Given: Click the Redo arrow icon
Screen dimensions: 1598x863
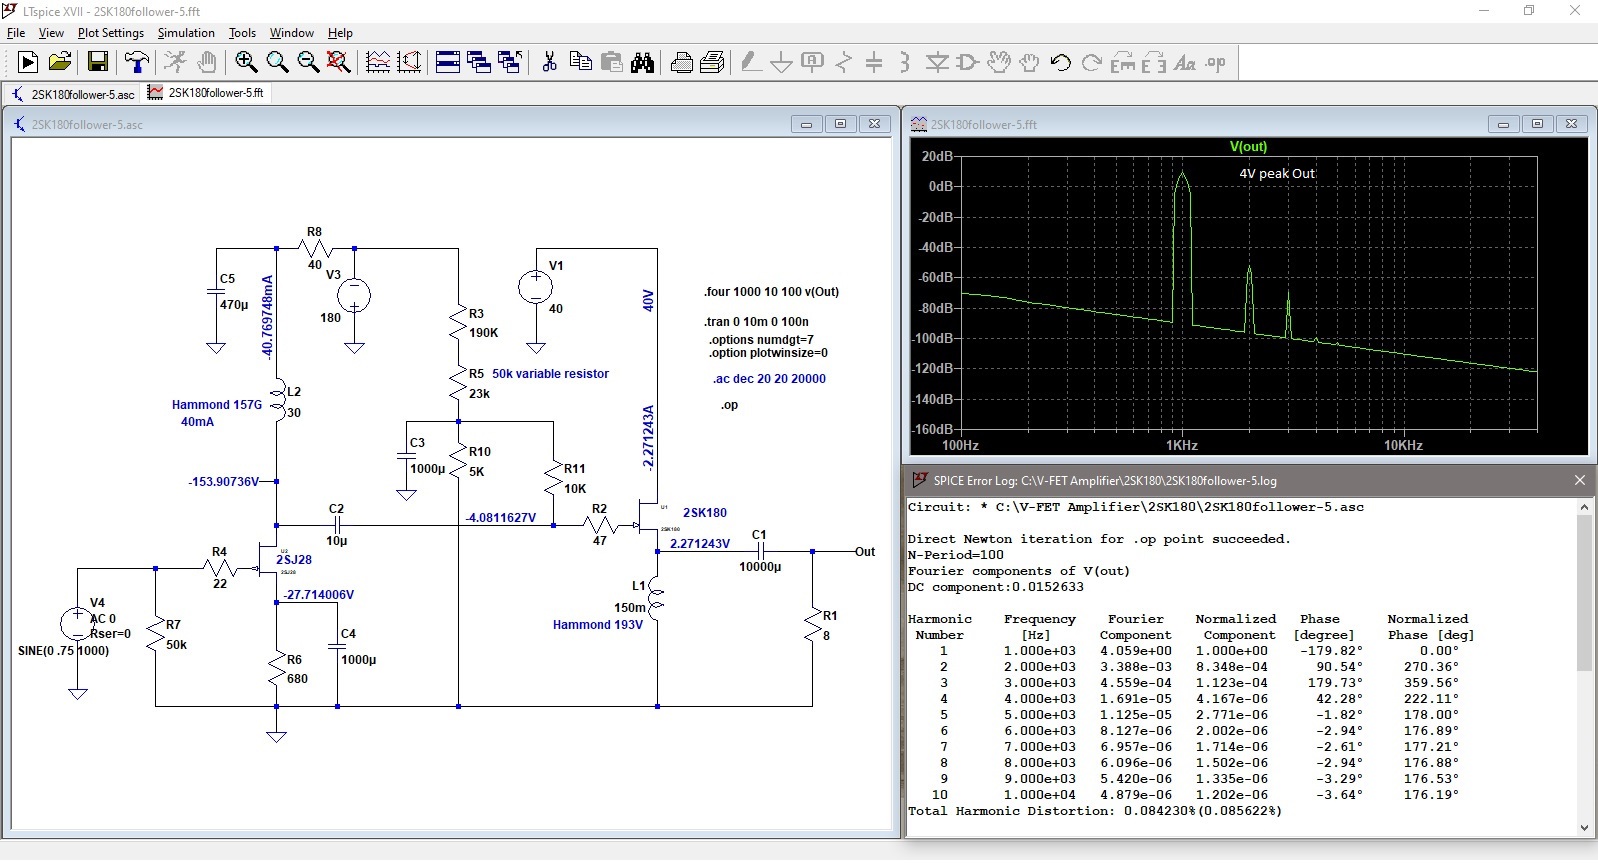Looking at the screenshot, I should pos(1091,62).
